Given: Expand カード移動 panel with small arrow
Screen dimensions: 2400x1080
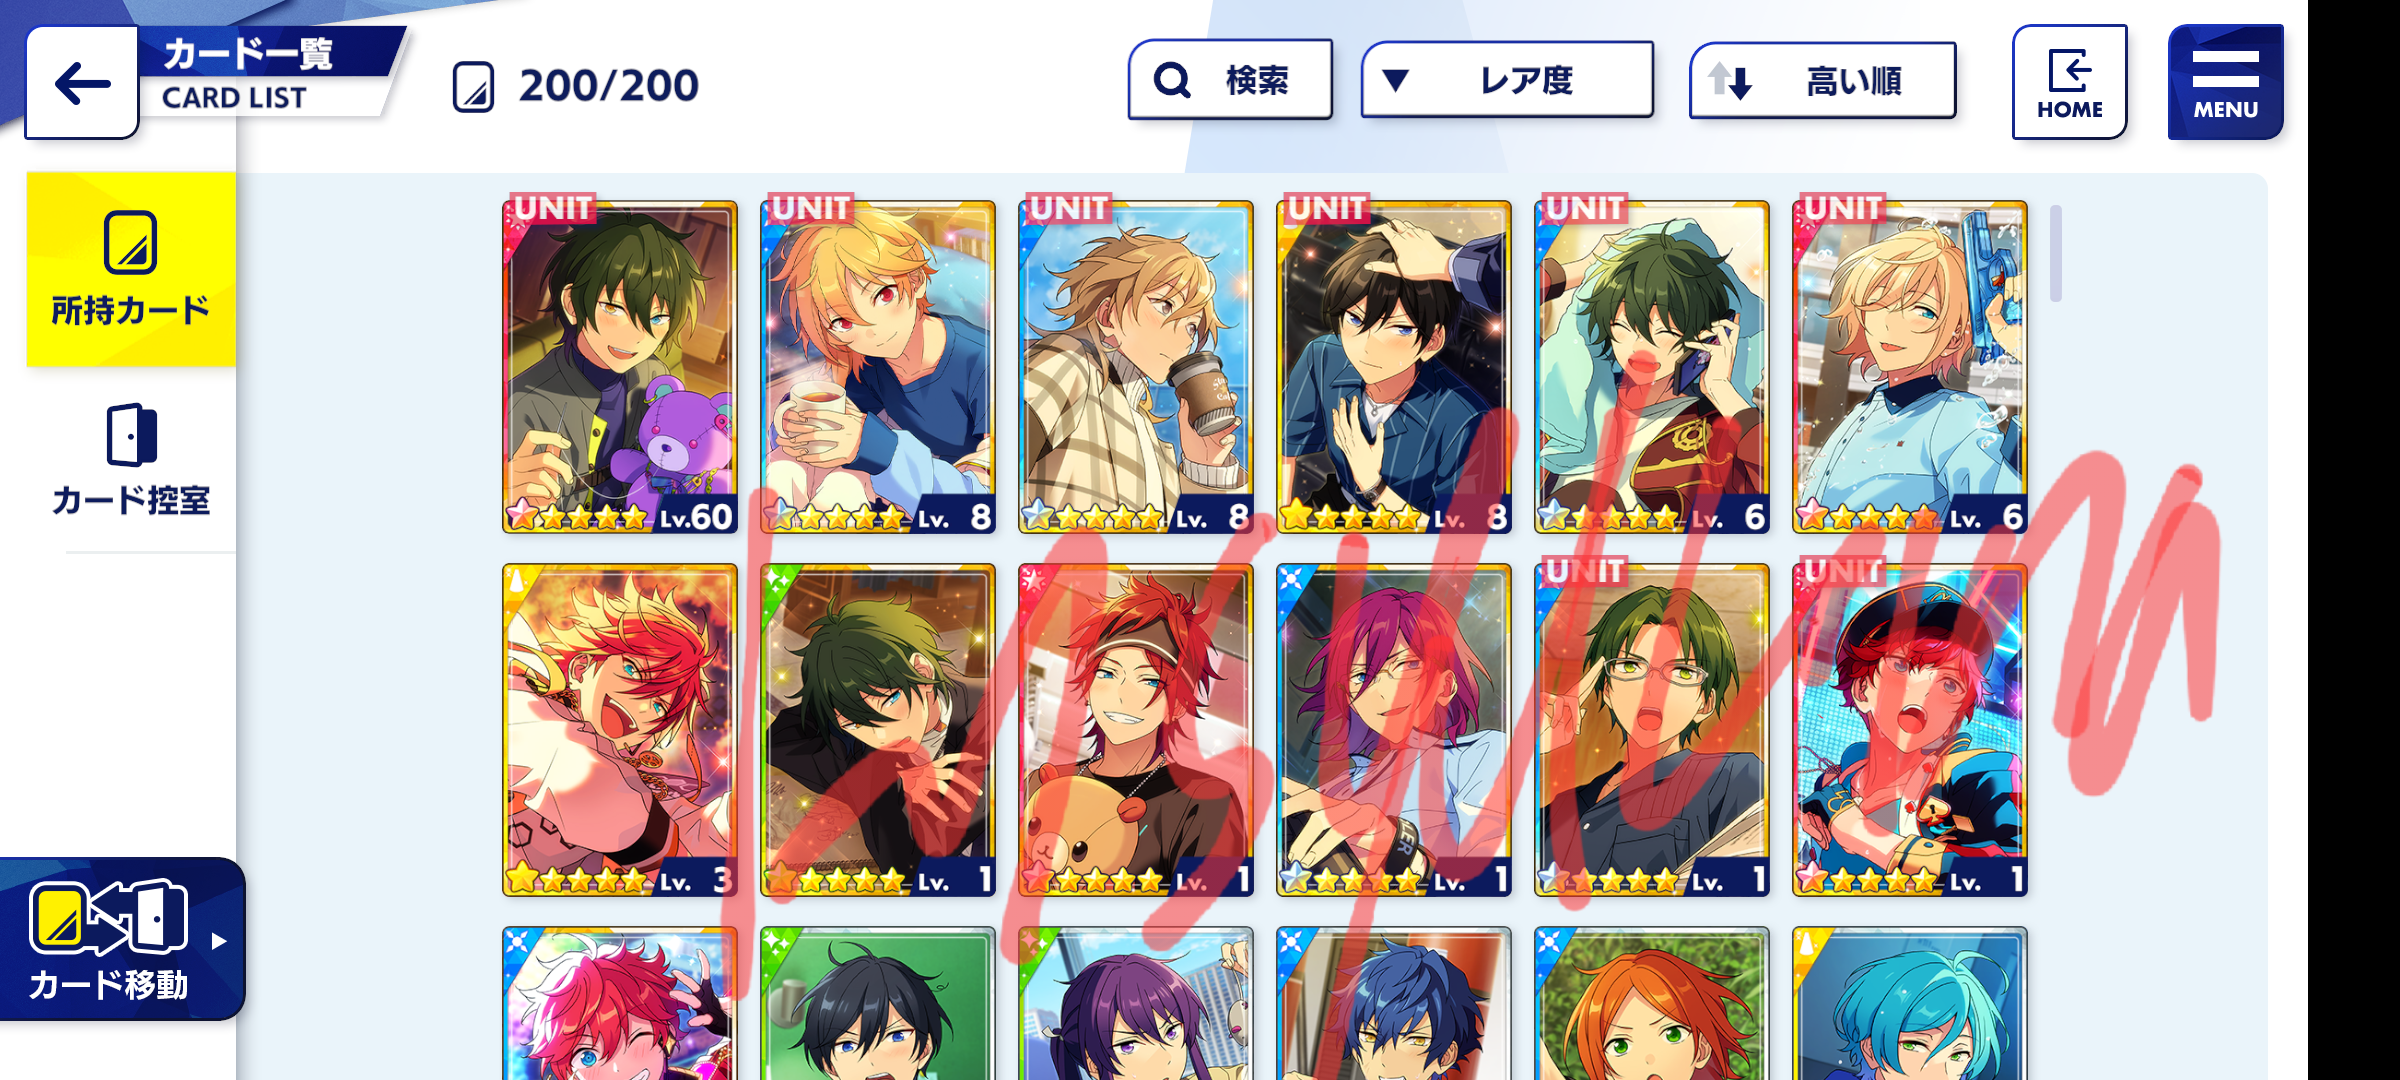Looking at the screenshot, I should pyautogui.click(x=219, y=941).
